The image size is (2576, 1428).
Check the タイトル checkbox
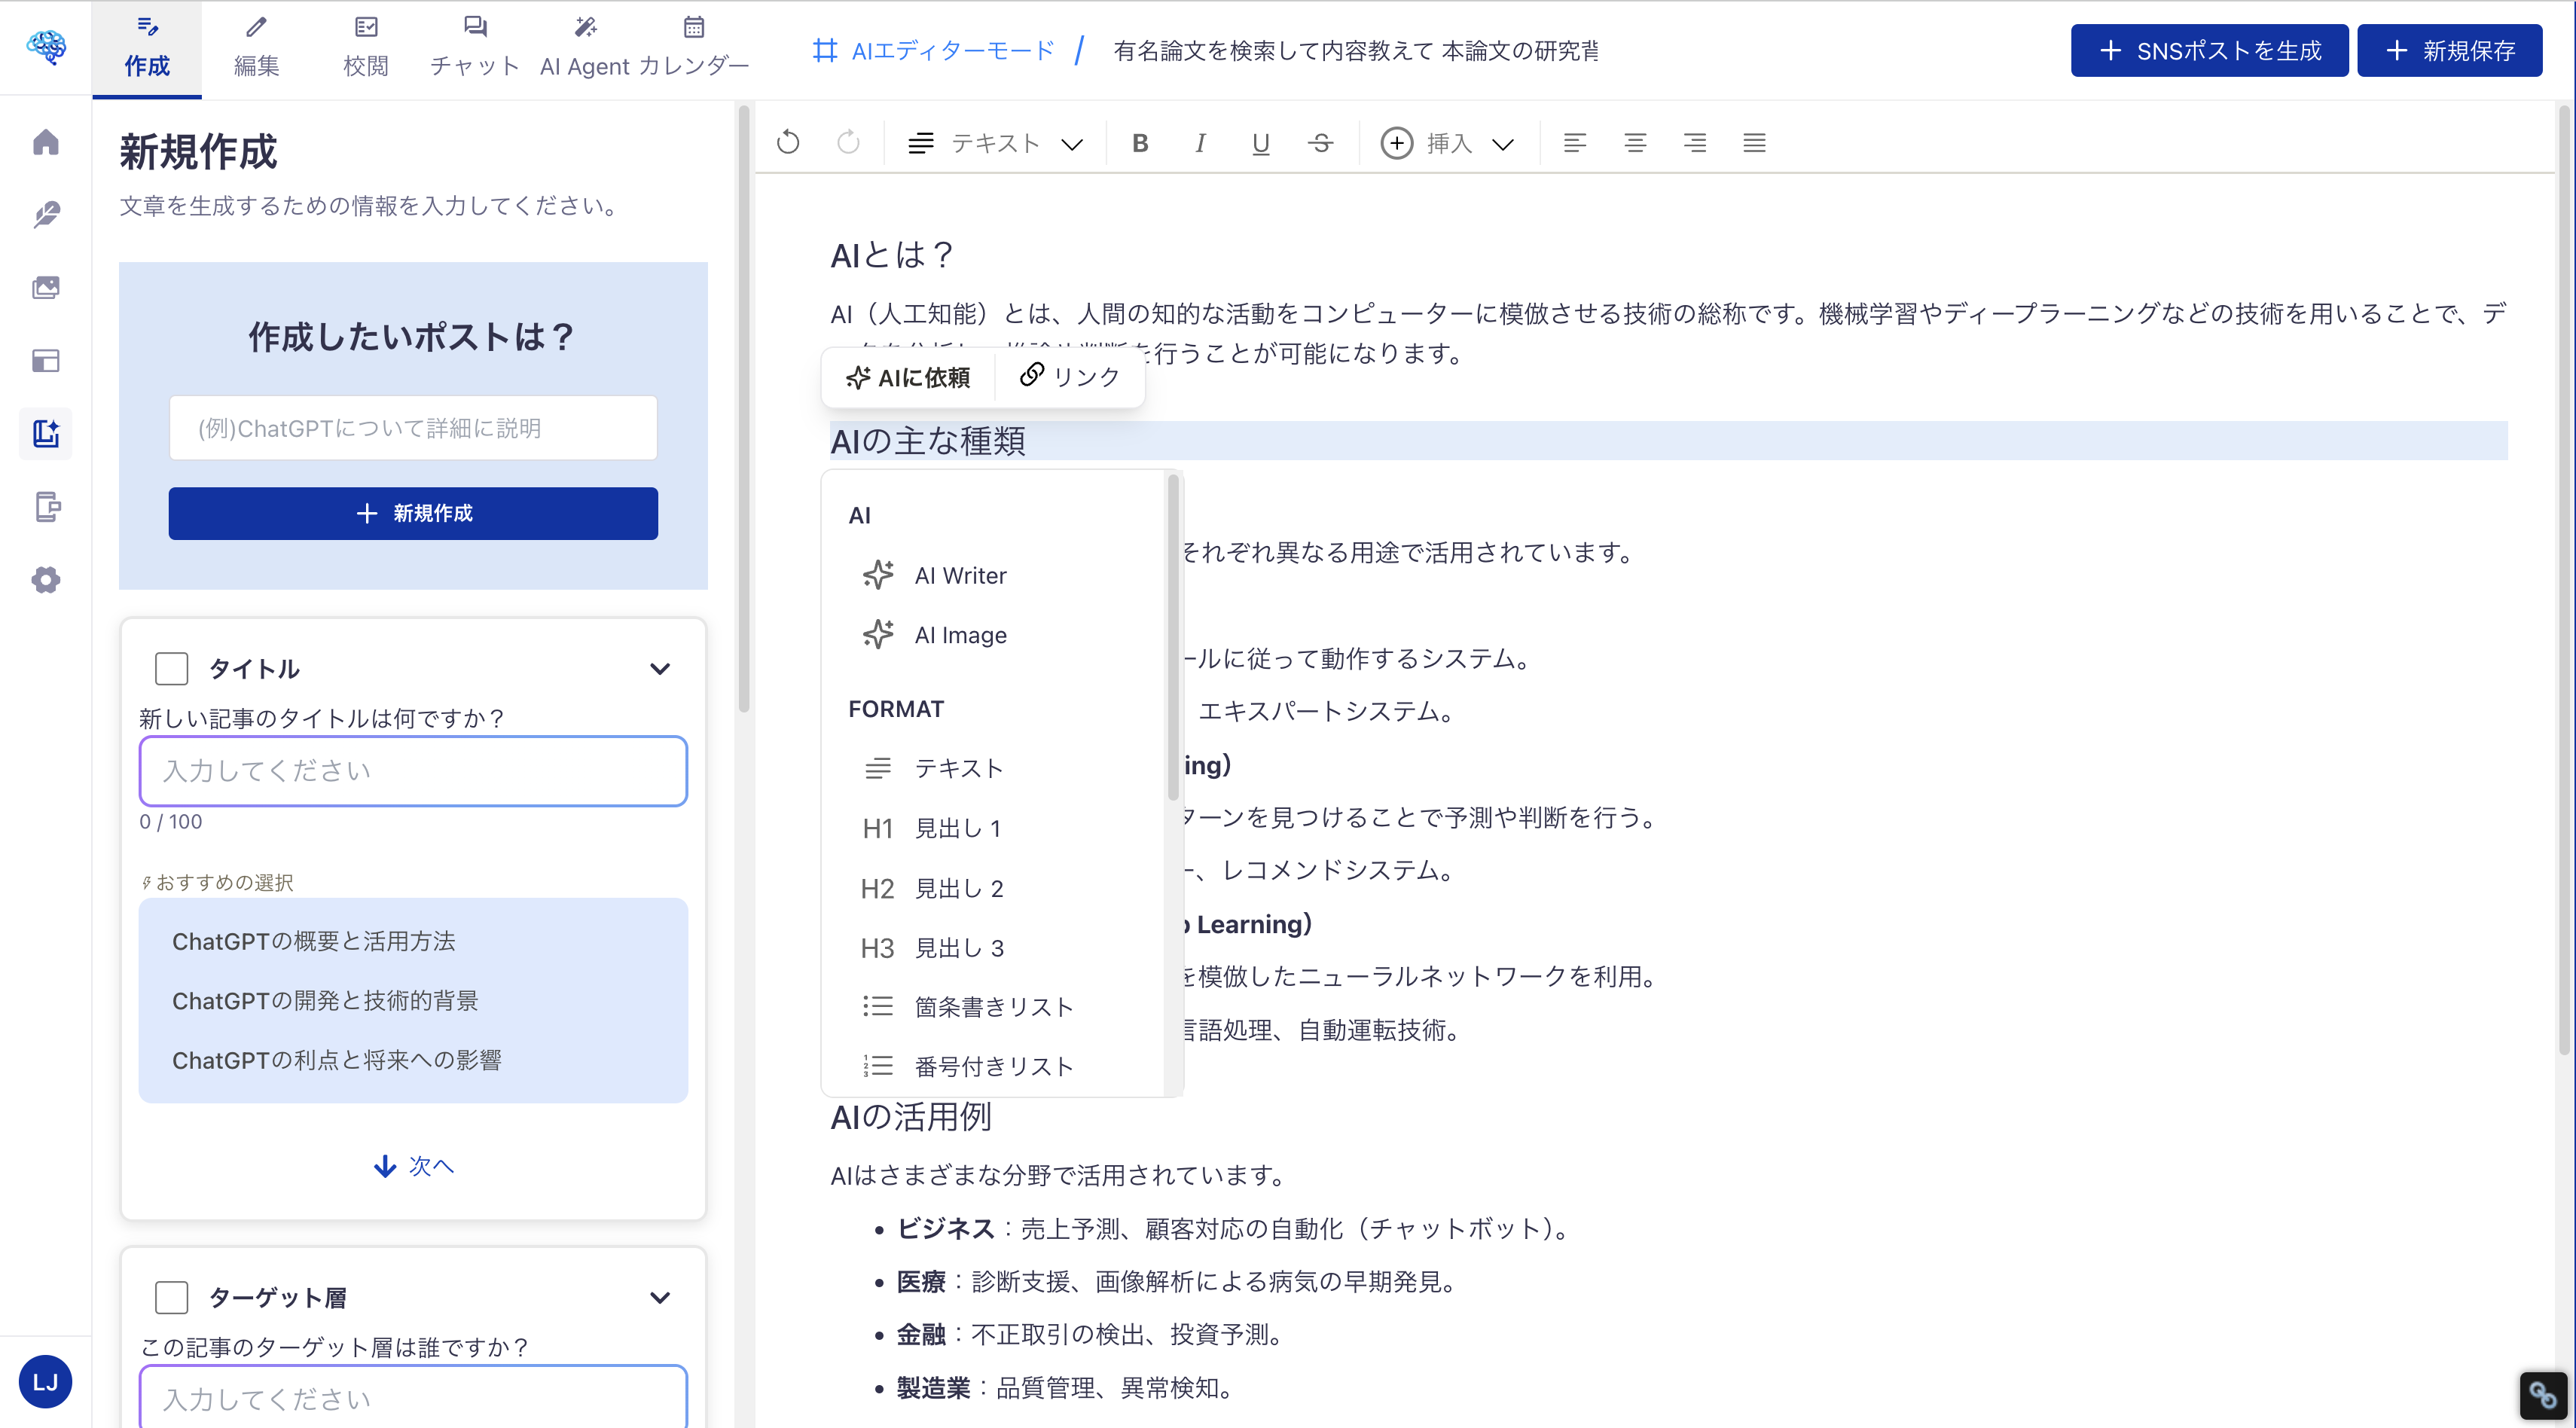pyautogui.click(x=172, y=669)
